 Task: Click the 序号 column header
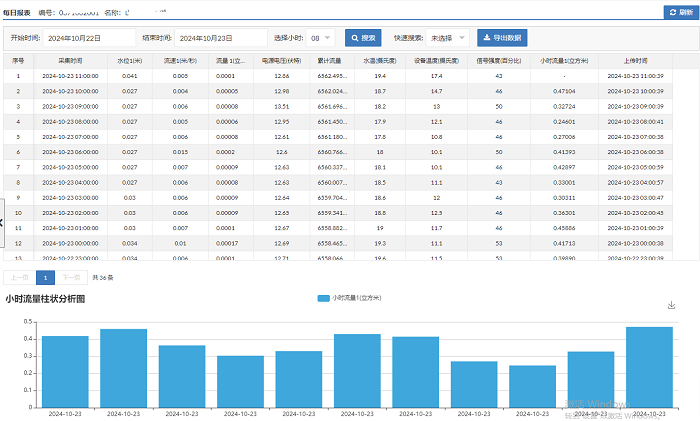click(18, 60)
